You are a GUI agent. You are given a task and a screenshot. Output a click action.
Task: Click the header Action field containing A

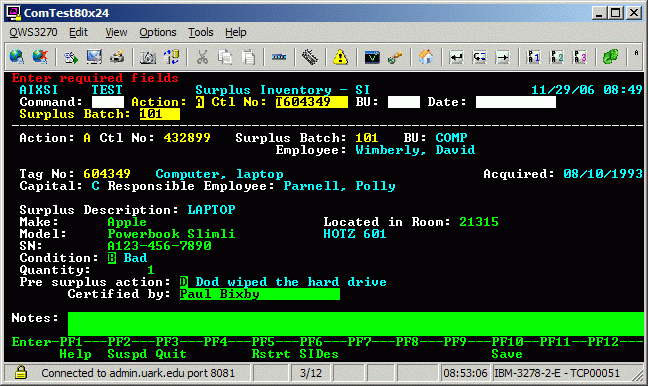click(200, 102)
